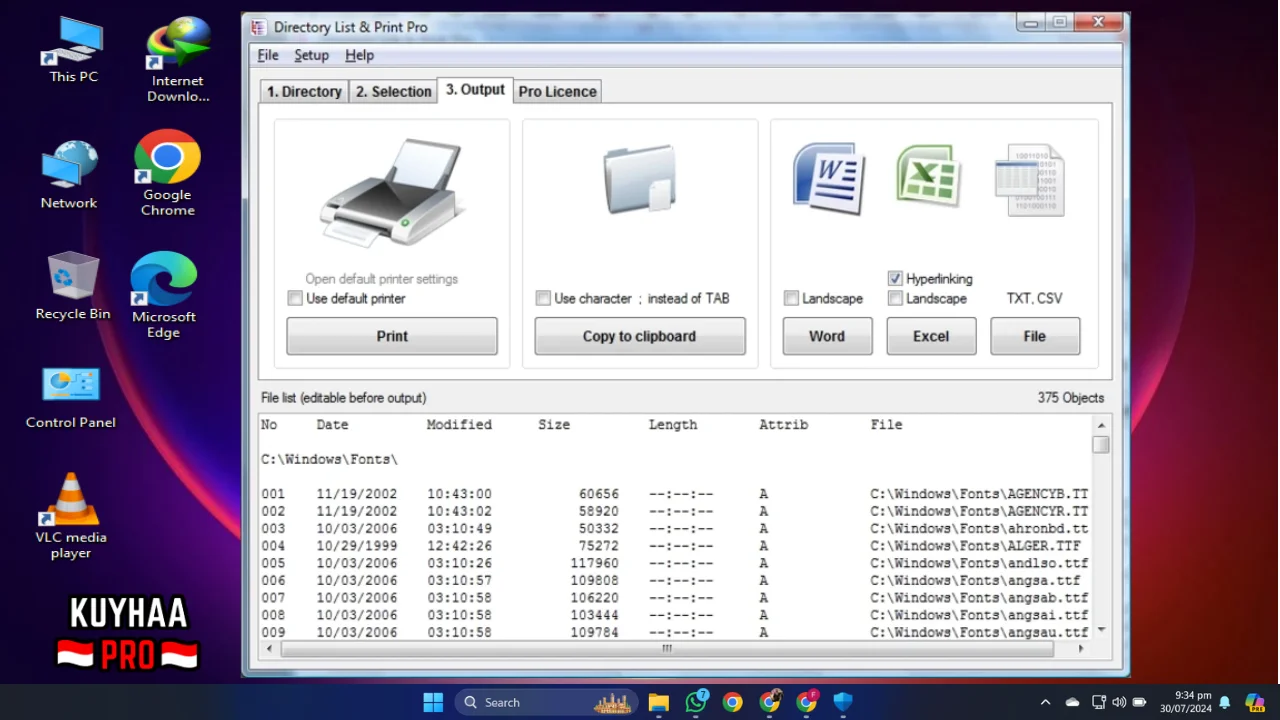Click the Print button

click(x=392, y=336)
